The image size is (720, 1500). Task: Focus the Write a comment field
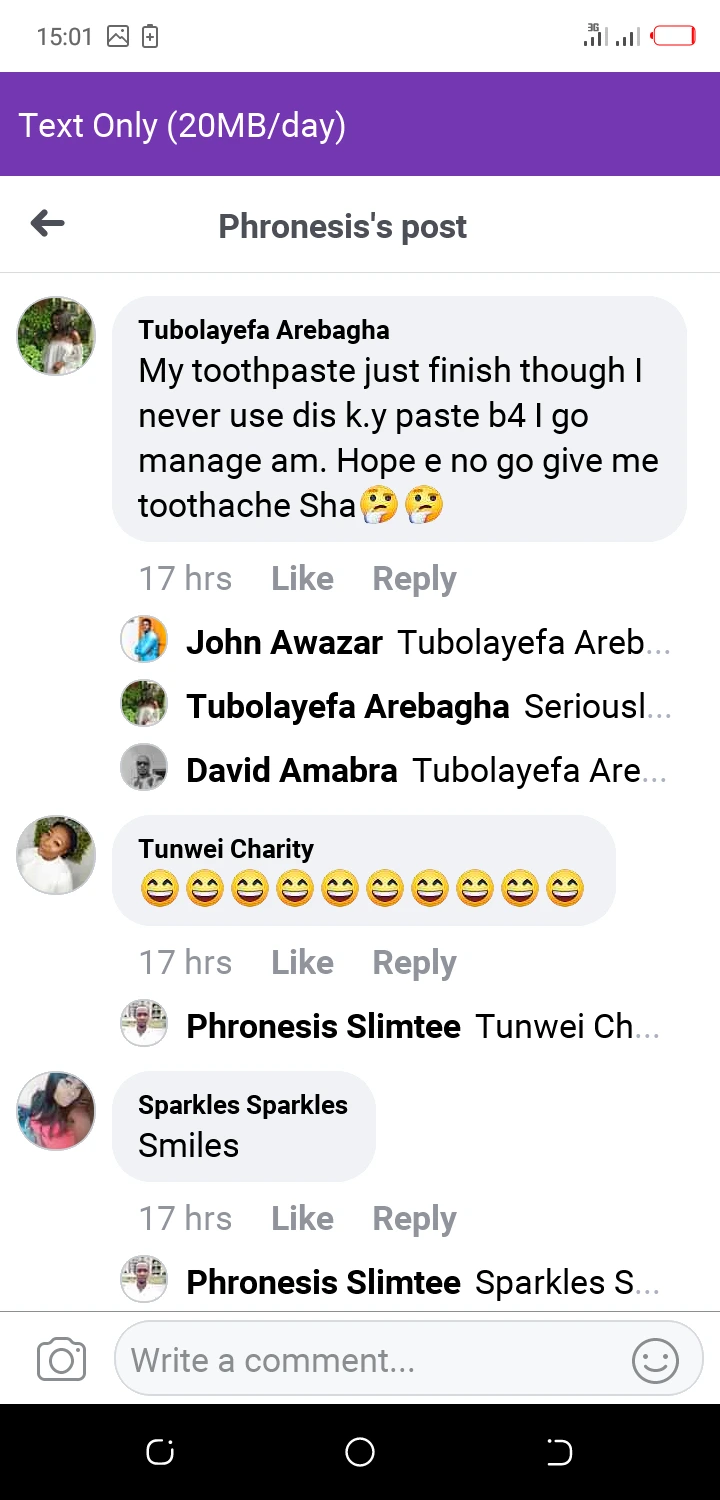tap(370, 1360)
